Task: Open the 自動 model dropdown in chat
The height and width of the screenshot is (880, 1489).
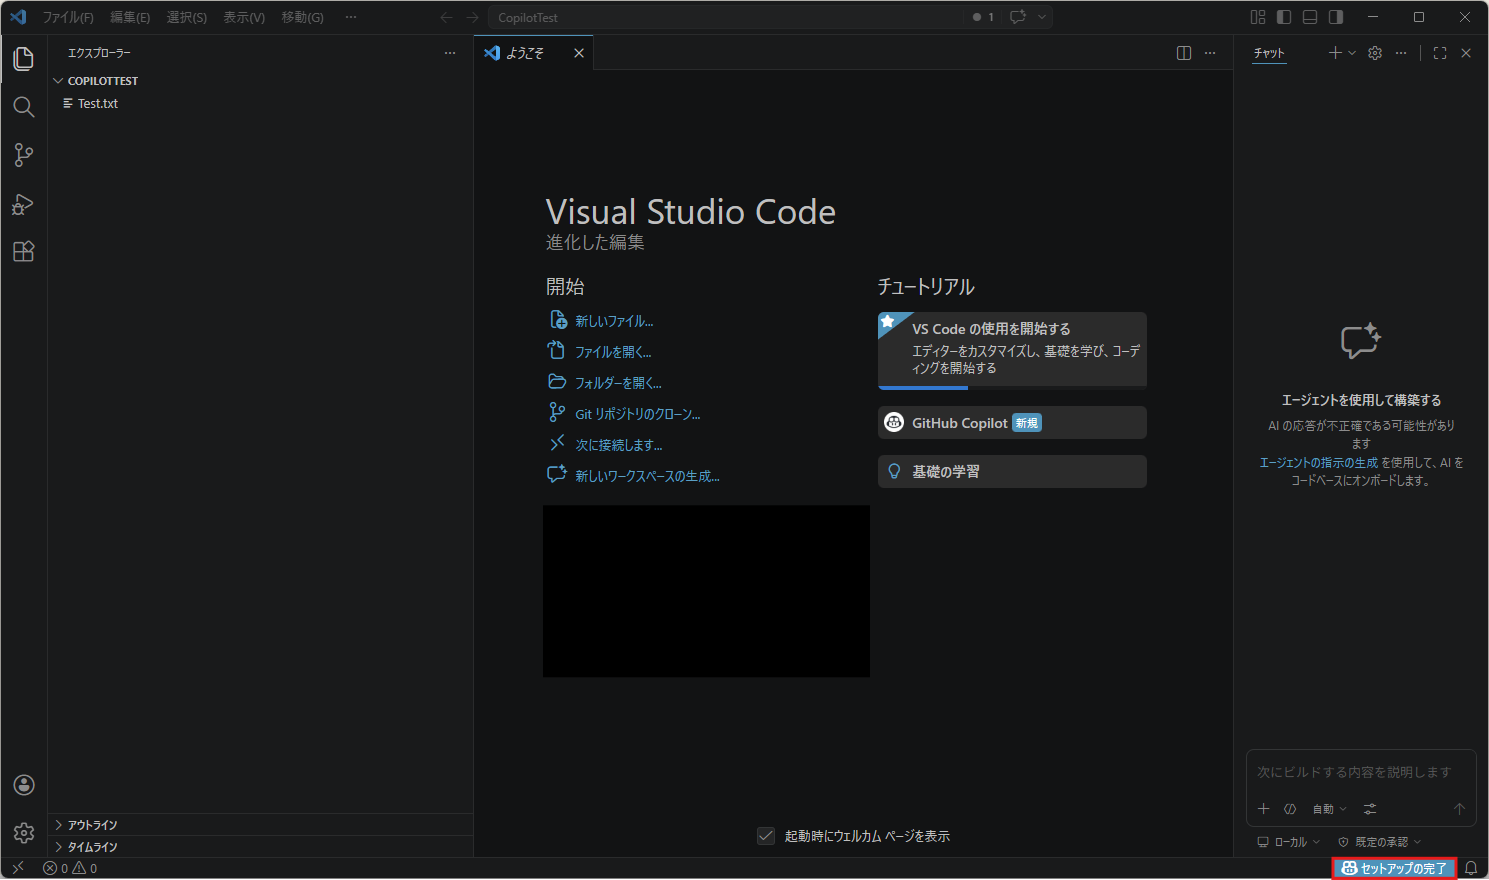Action: click(x=1329, y=809)
